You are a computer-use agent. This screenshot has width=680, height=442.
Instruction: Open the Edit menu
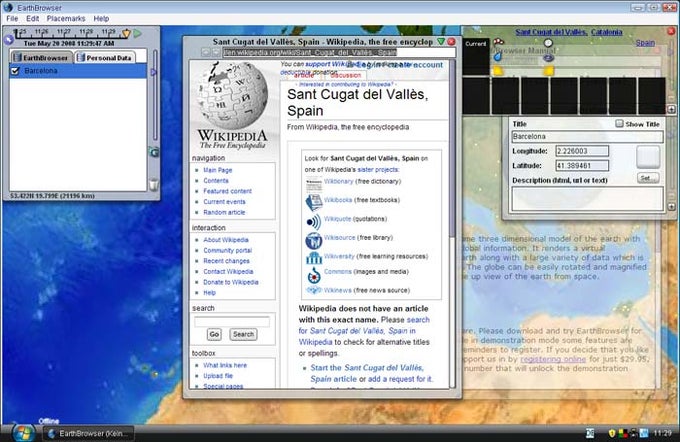tap(32, 19)
